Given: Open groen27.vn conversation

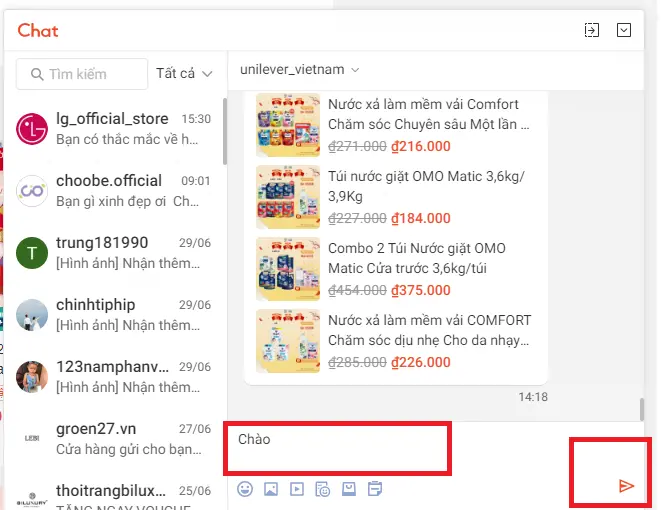Looking at the screenshot, I should click(114, 439).
